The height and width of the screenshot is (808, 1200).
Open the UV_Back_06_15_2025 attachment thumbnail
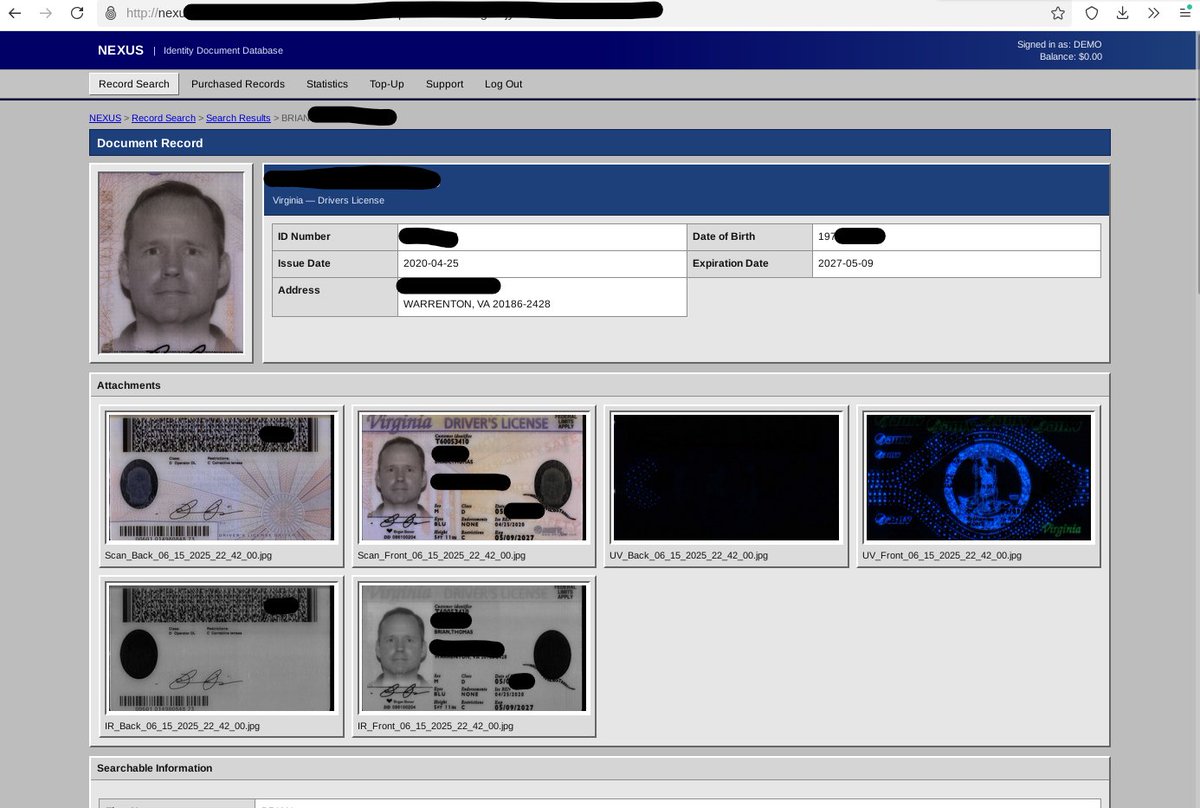[726, 478]
